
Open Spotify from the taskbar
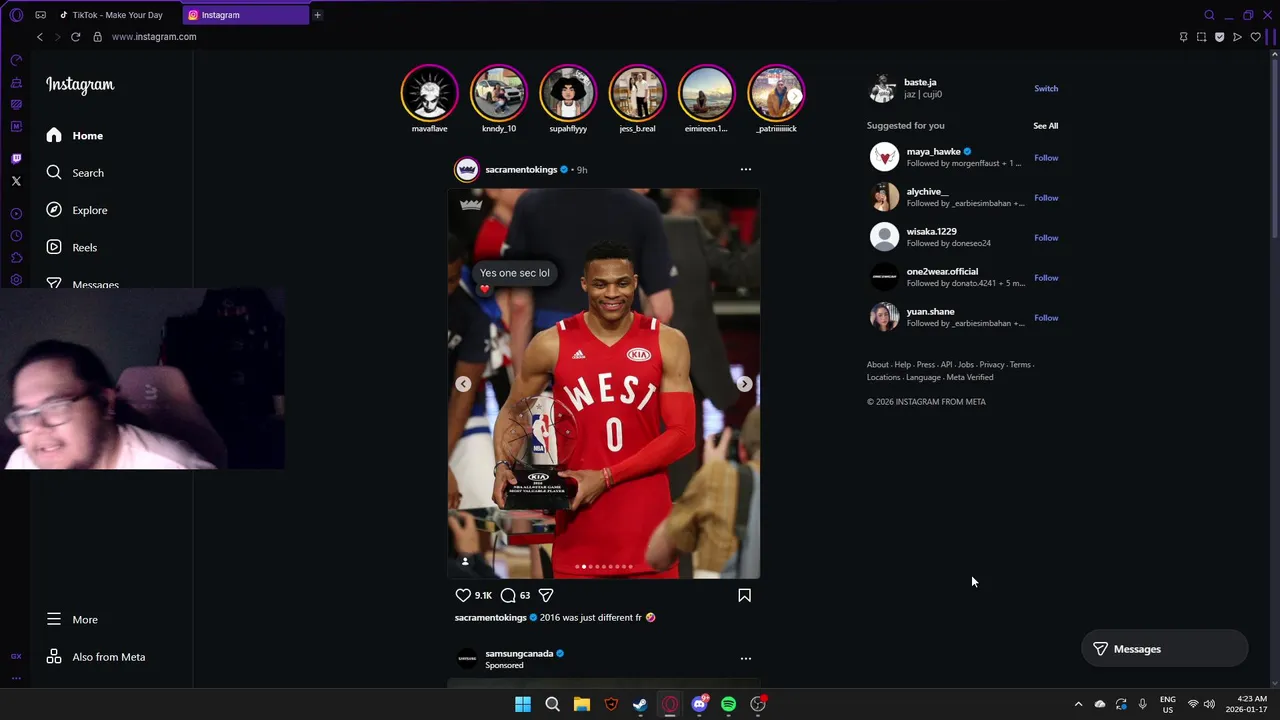[x=728, y=704]
